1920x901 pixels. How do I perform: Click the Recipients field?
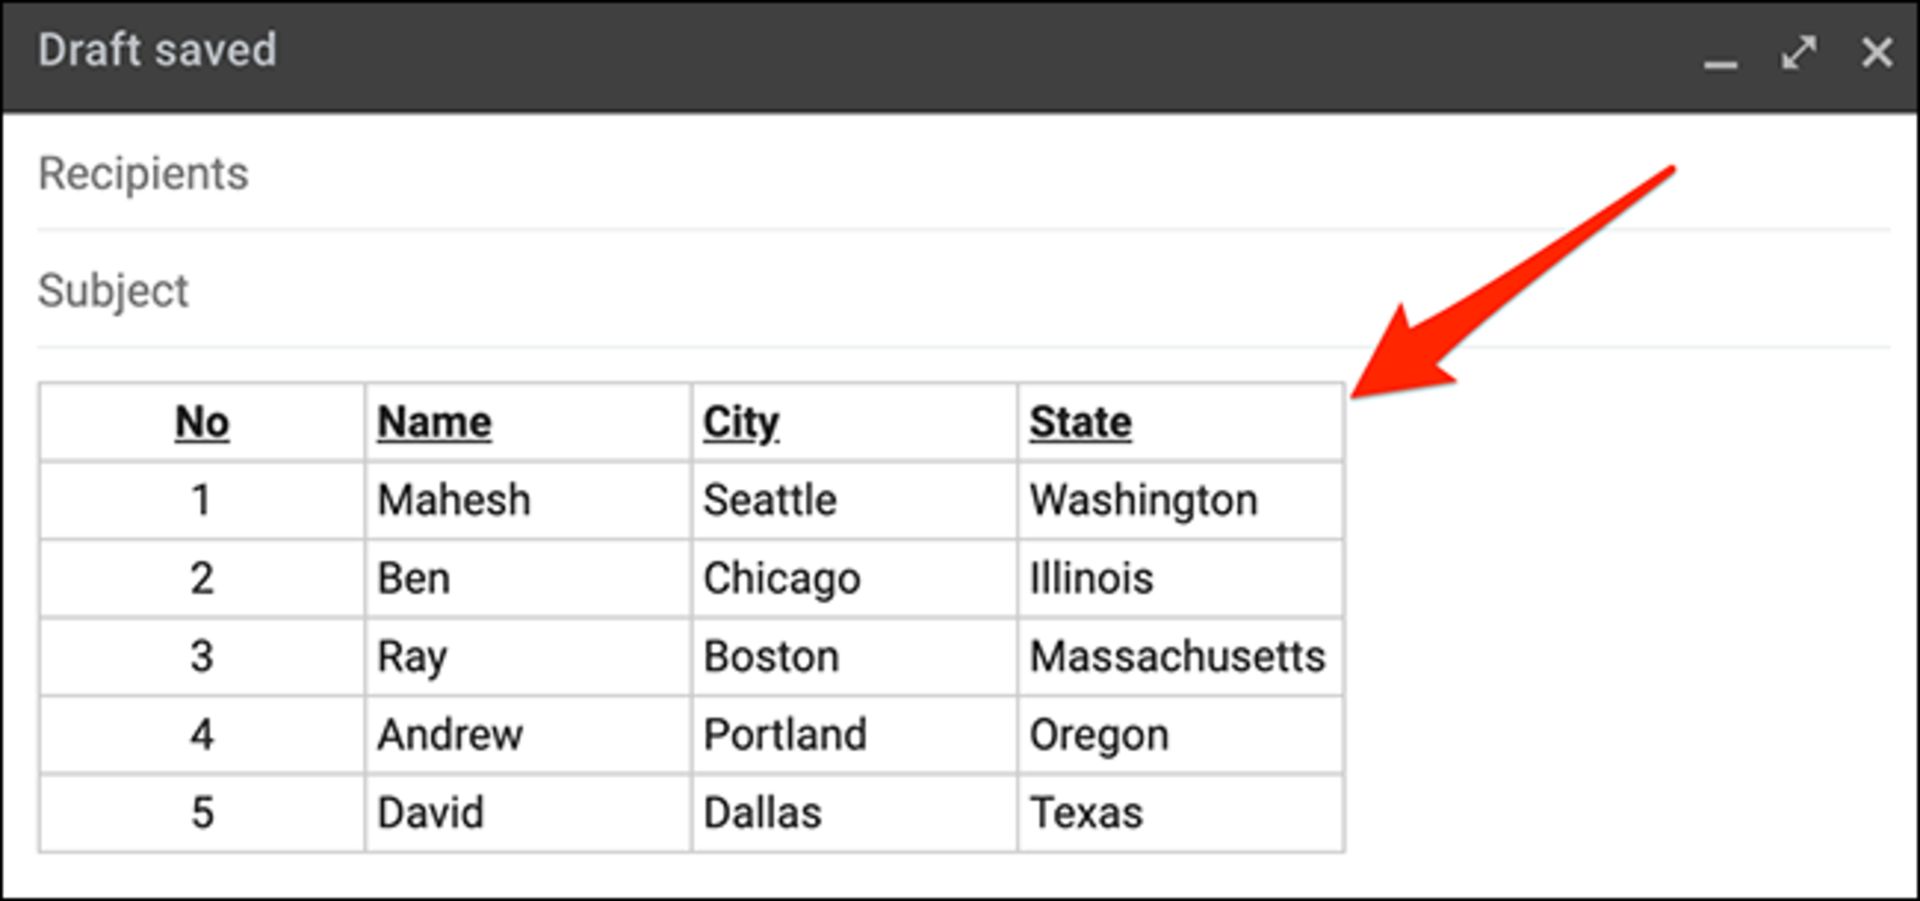pos(963,173)
